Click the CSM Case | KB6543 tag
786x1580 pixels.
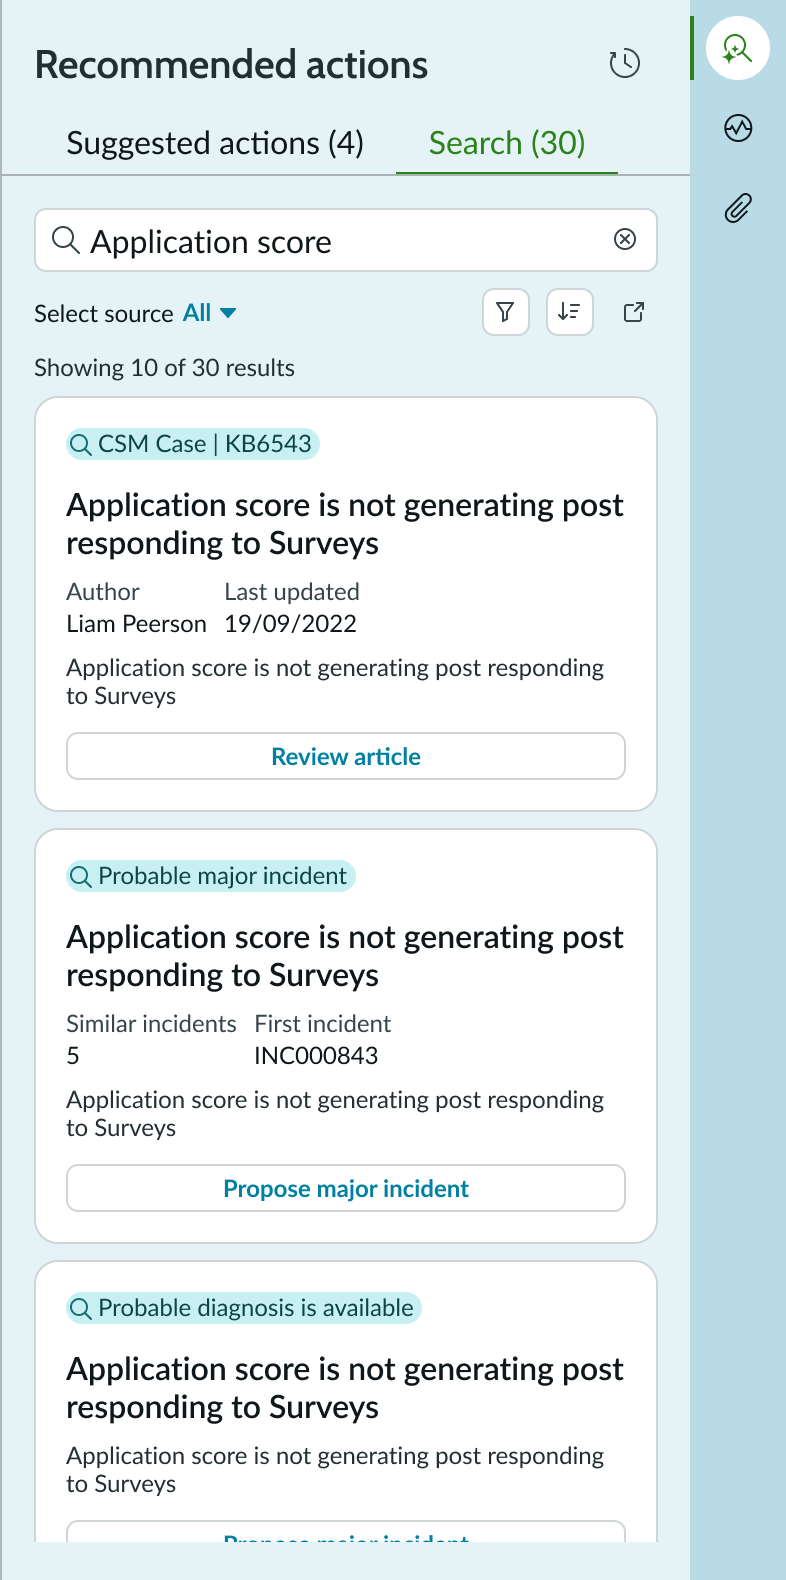pyautogui.click(x=193, y=444)
